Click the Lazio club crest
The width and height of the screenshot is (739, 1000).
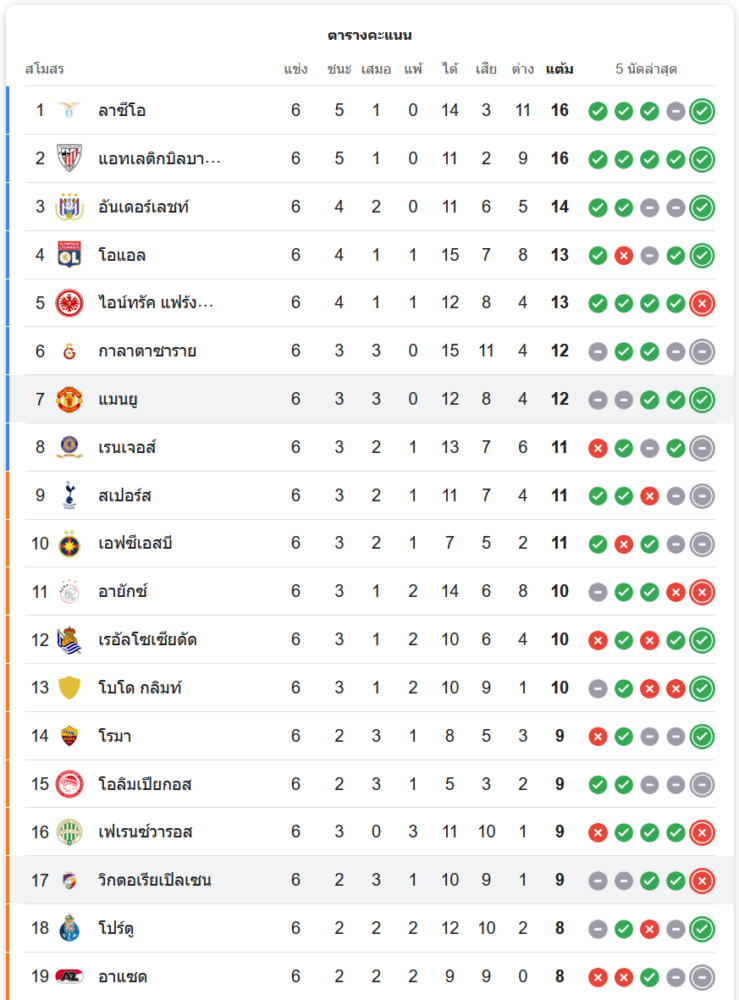[x=69, y=110]
